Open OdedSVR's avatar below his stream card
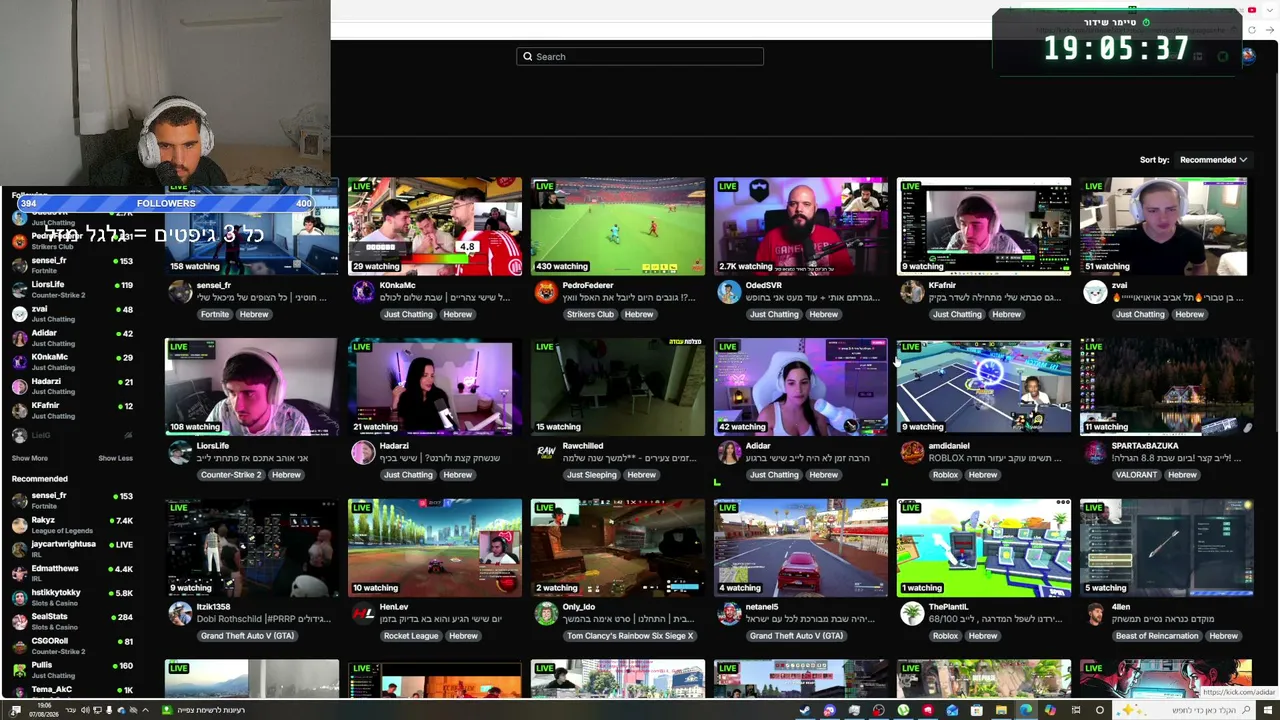 coord(729,291)
